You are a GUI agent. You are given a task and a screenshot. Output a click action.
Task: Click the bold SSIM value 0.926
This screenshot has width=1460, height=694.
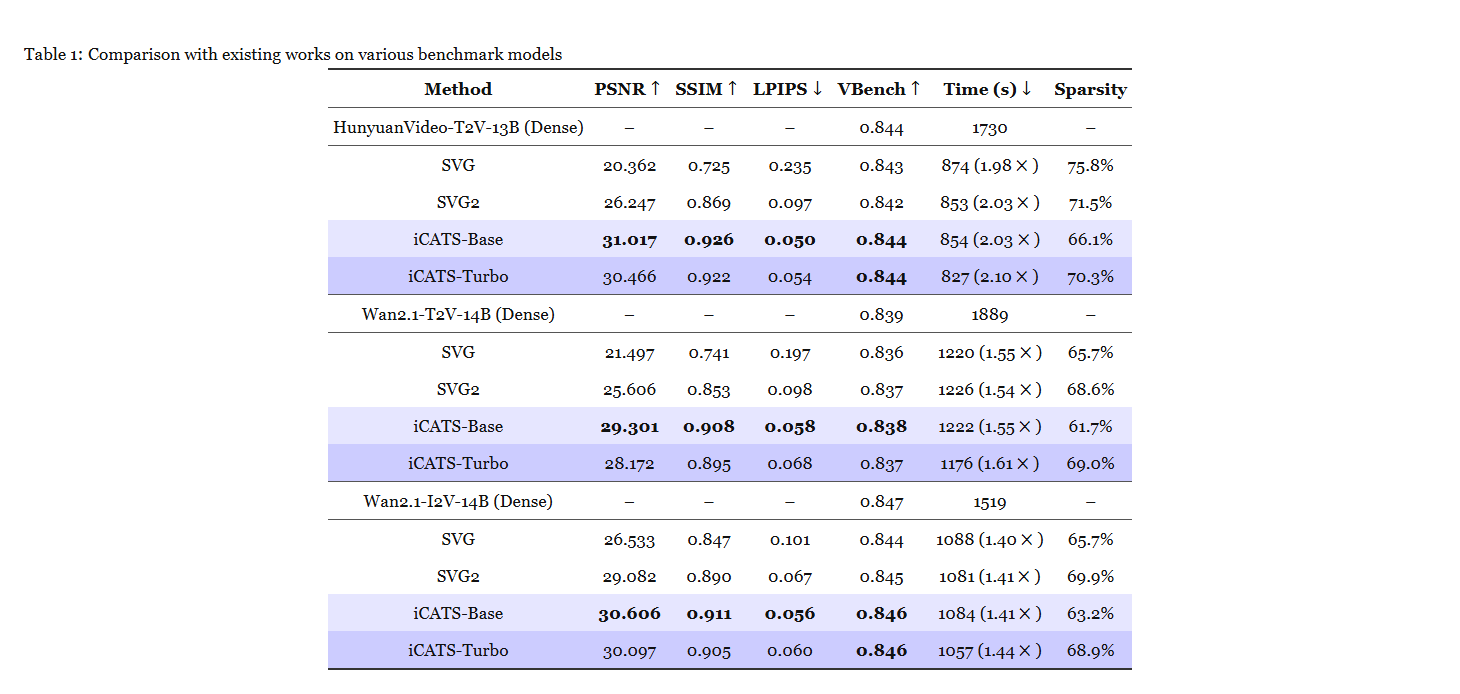pyautogui.click(x=709, y=240)
